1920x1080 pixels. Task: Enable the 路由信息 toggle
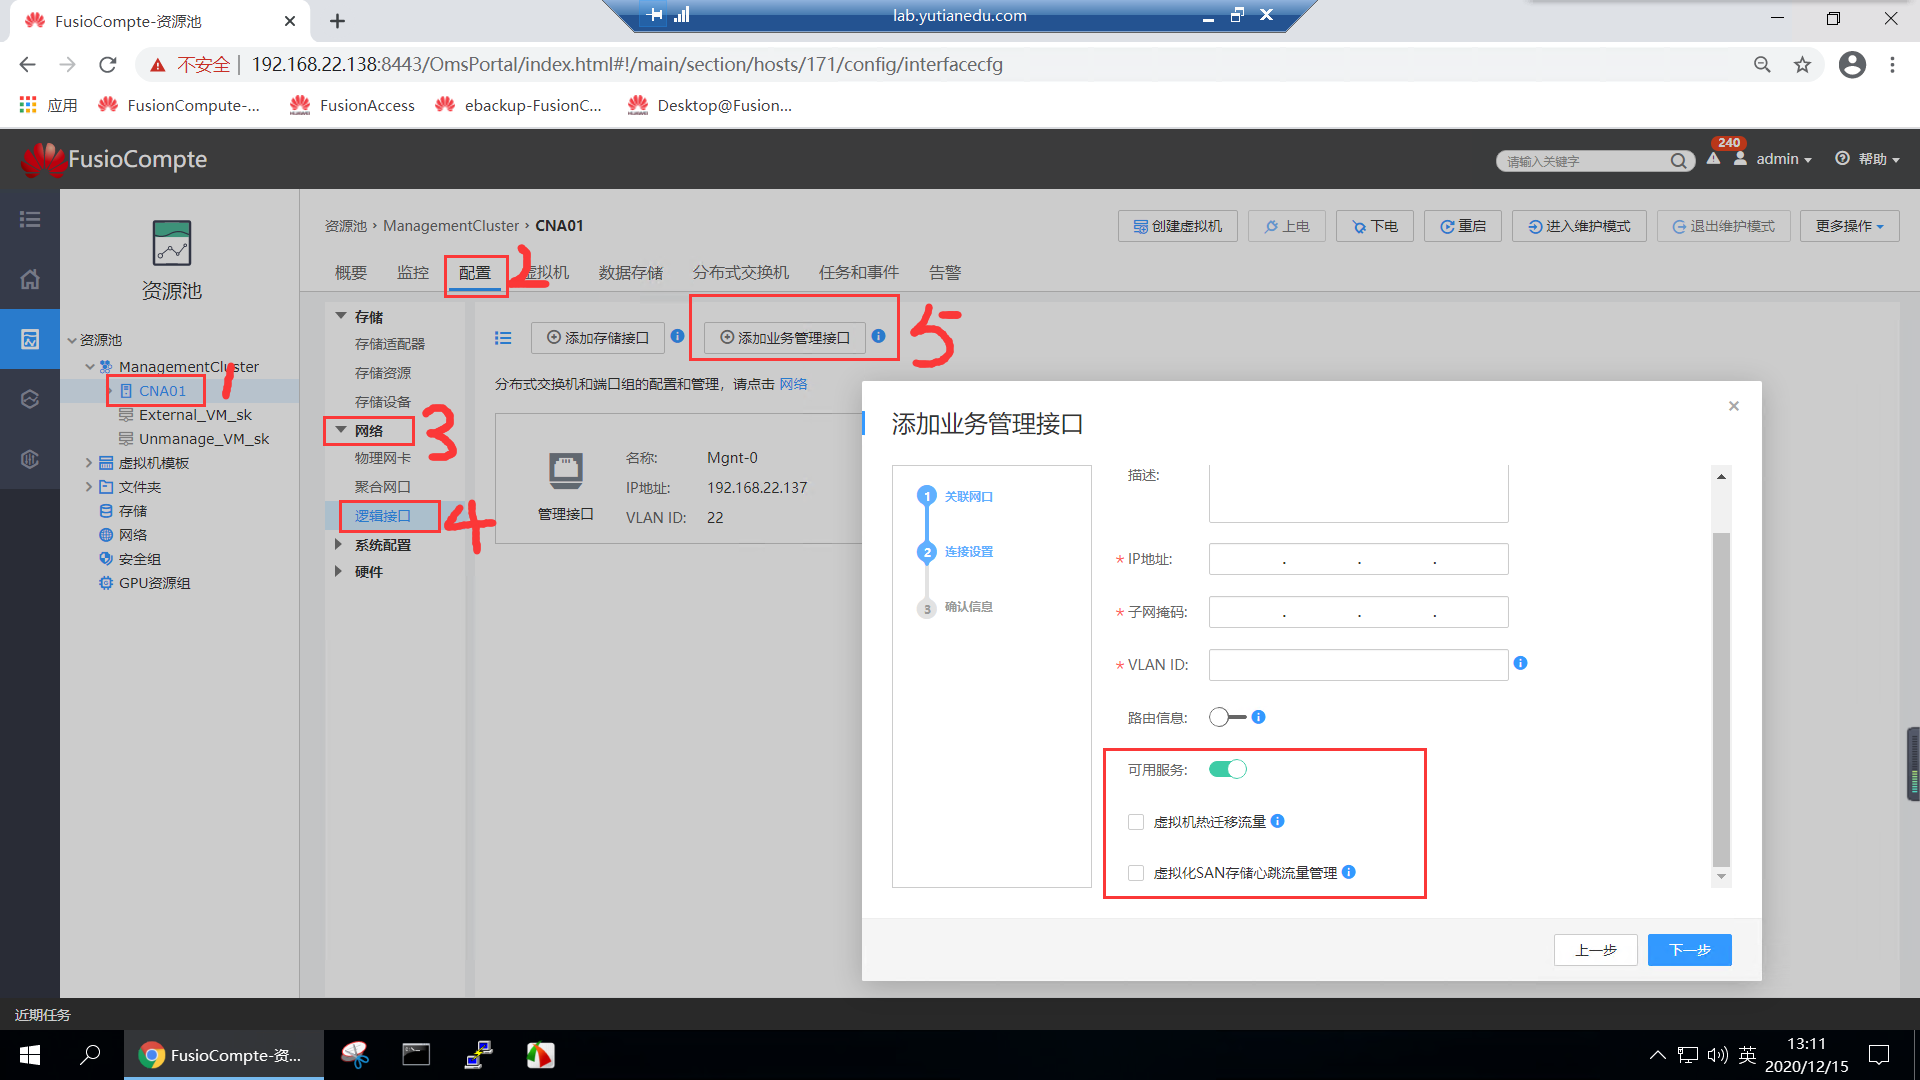[x=1227, y=717]
